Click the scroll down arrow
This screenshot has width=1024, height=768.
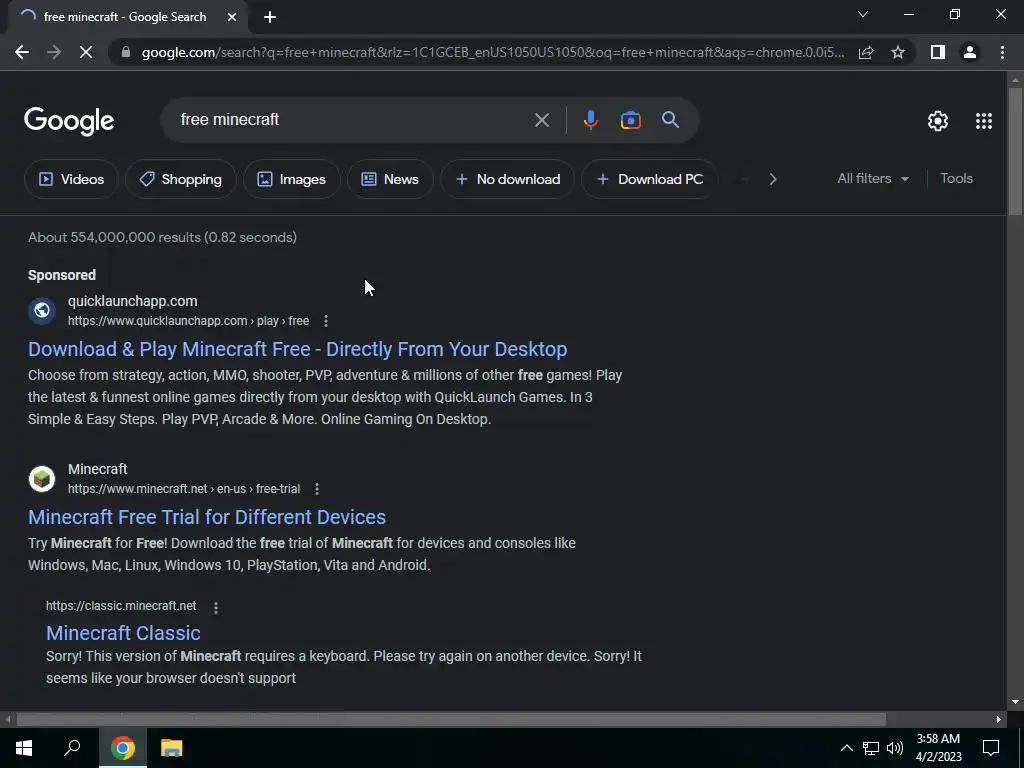1015,702
